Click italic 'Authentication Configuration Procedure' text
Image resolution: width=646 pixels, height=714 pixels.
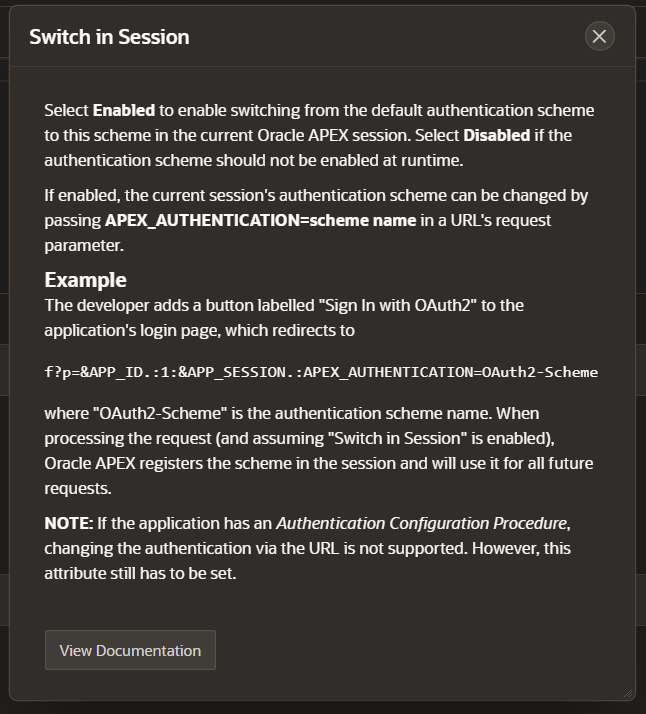(422, 523)
